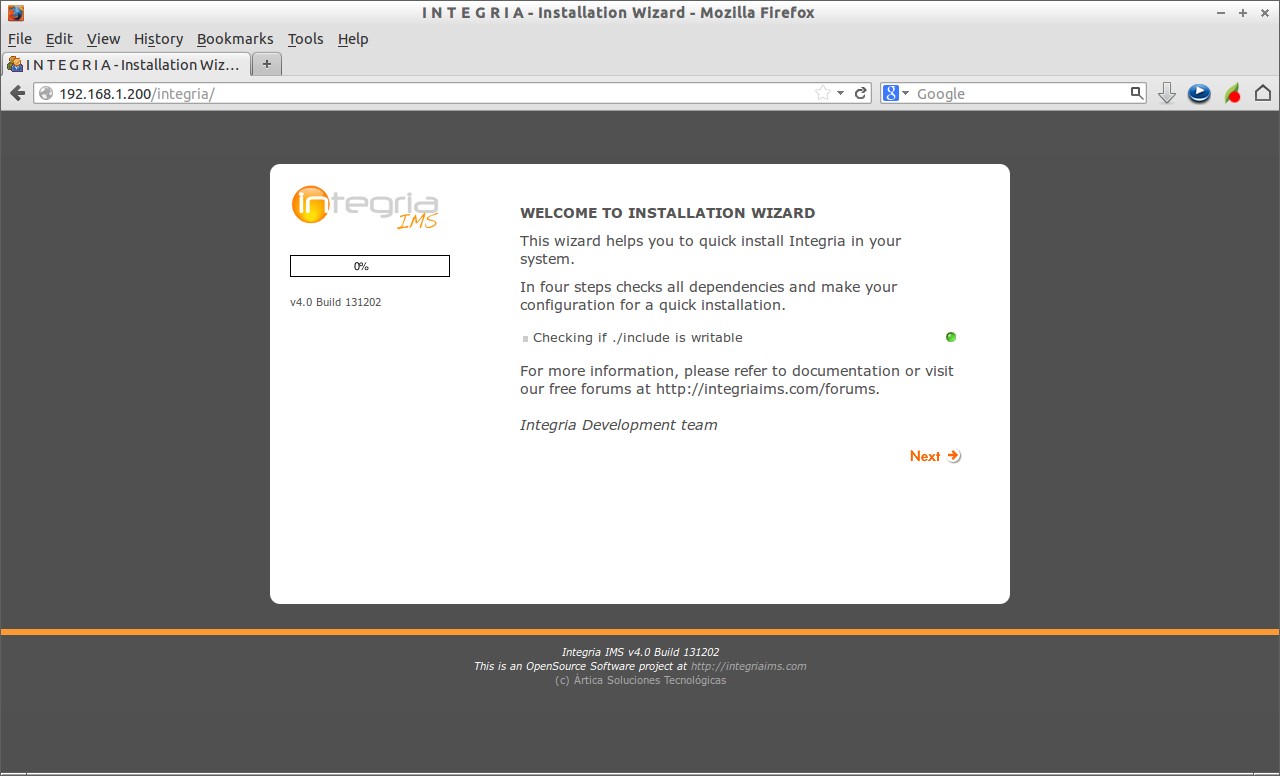Open the History menu
This screenshot has height=776, width=1280.
(x=158, y=39)
